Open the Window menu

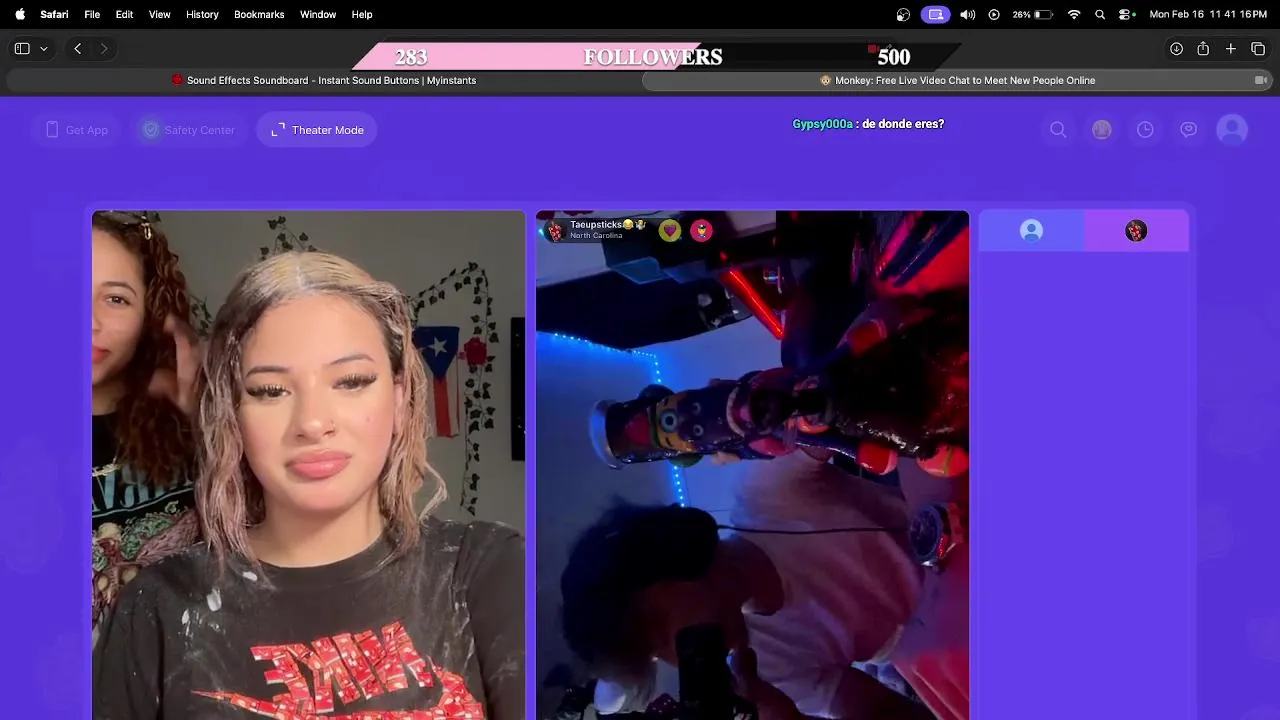click(318, 14)
